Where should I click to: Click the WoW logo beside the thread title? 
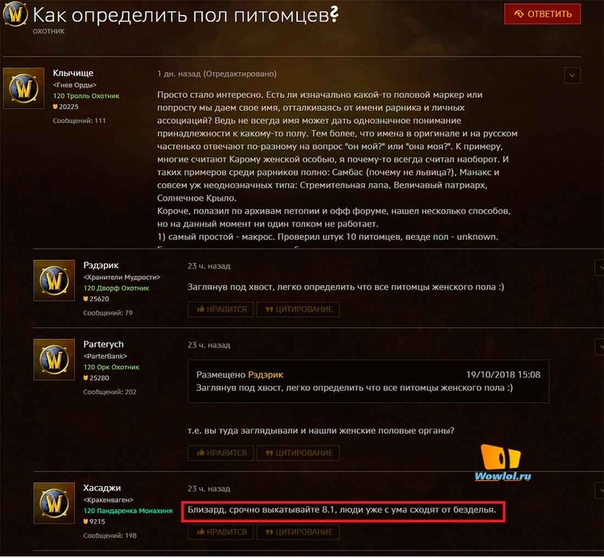(15, 14)
